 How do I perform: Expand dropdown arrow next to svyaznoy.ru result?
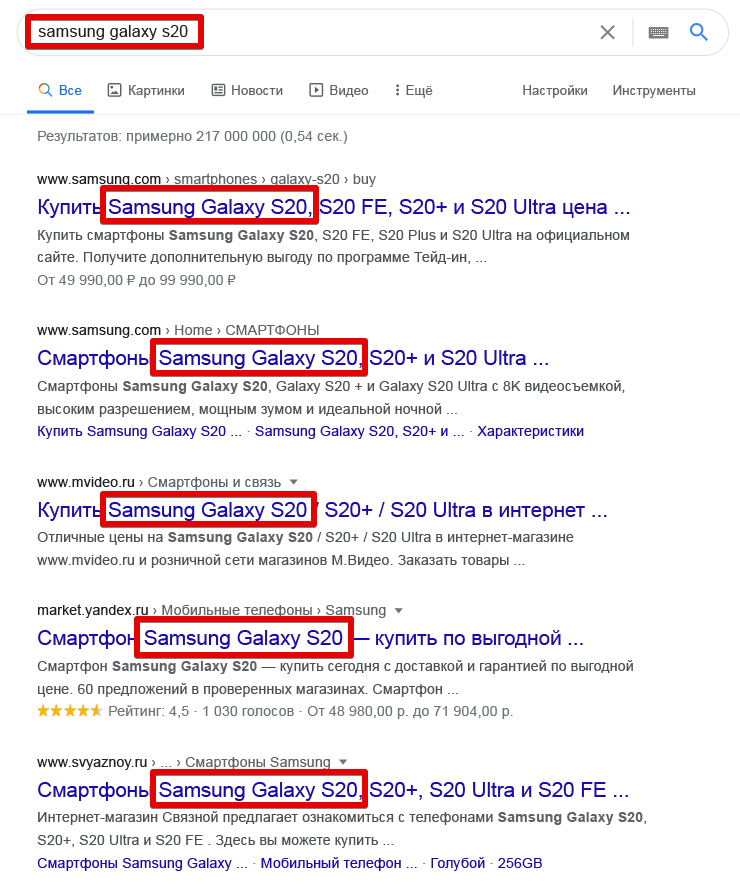(x=343, y=762)
